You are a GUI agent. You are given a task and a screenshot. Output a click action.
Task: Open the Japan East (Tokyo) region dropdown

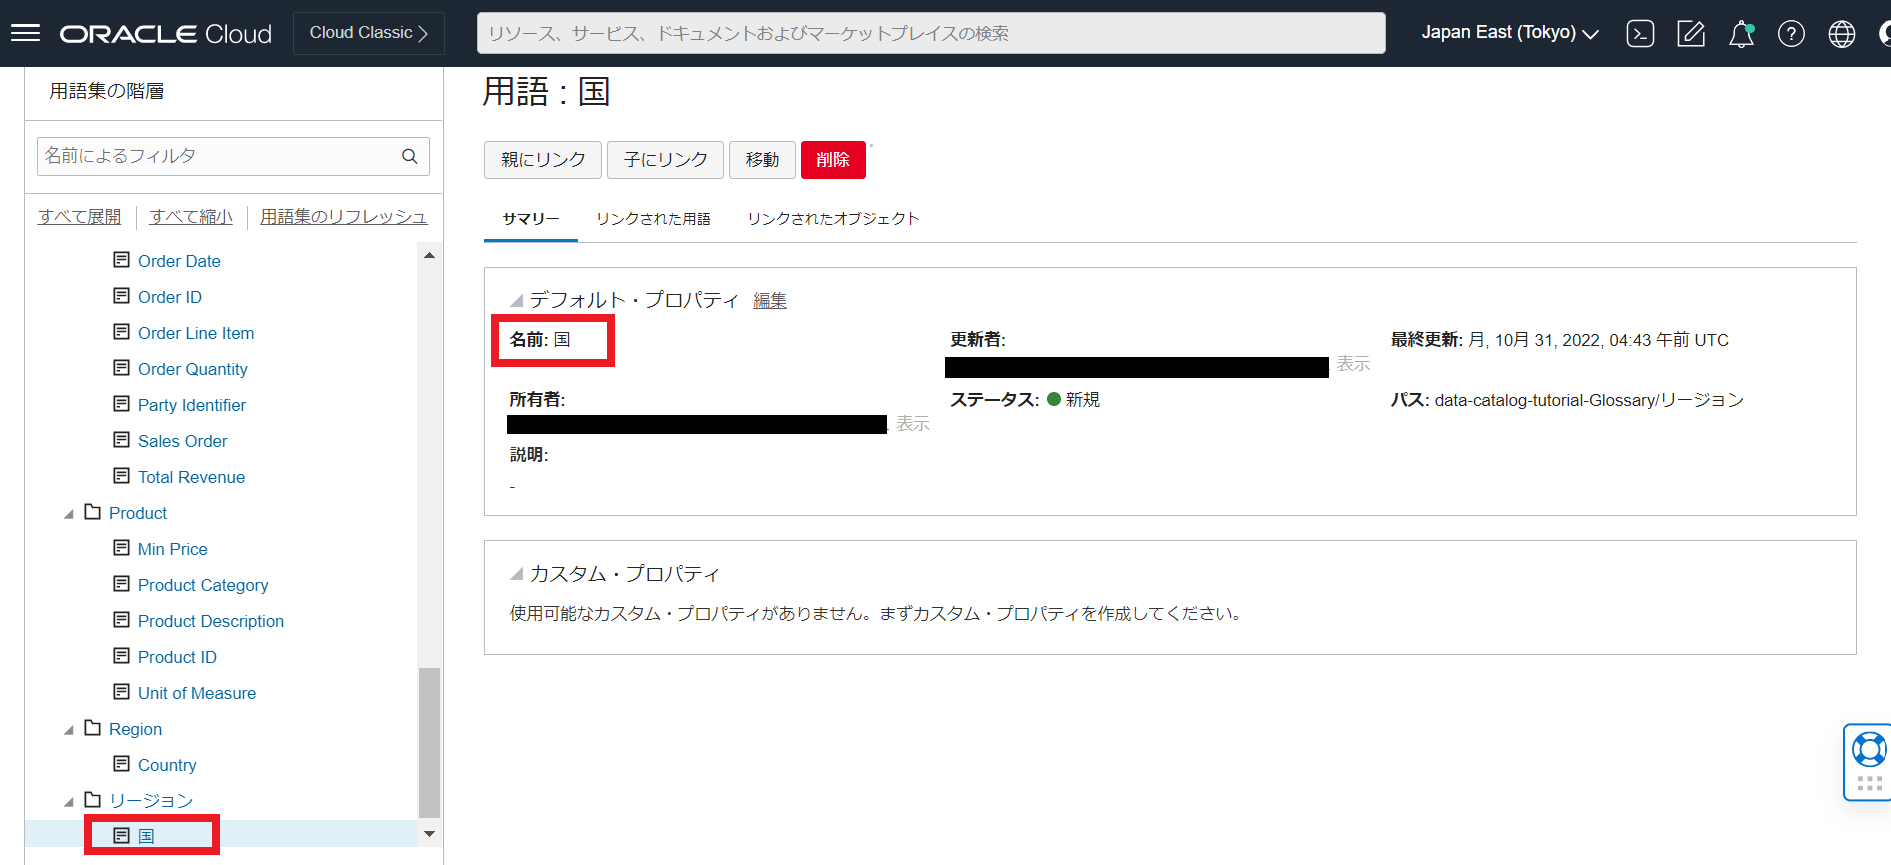pyautogui.click(x=1509, y=33)
